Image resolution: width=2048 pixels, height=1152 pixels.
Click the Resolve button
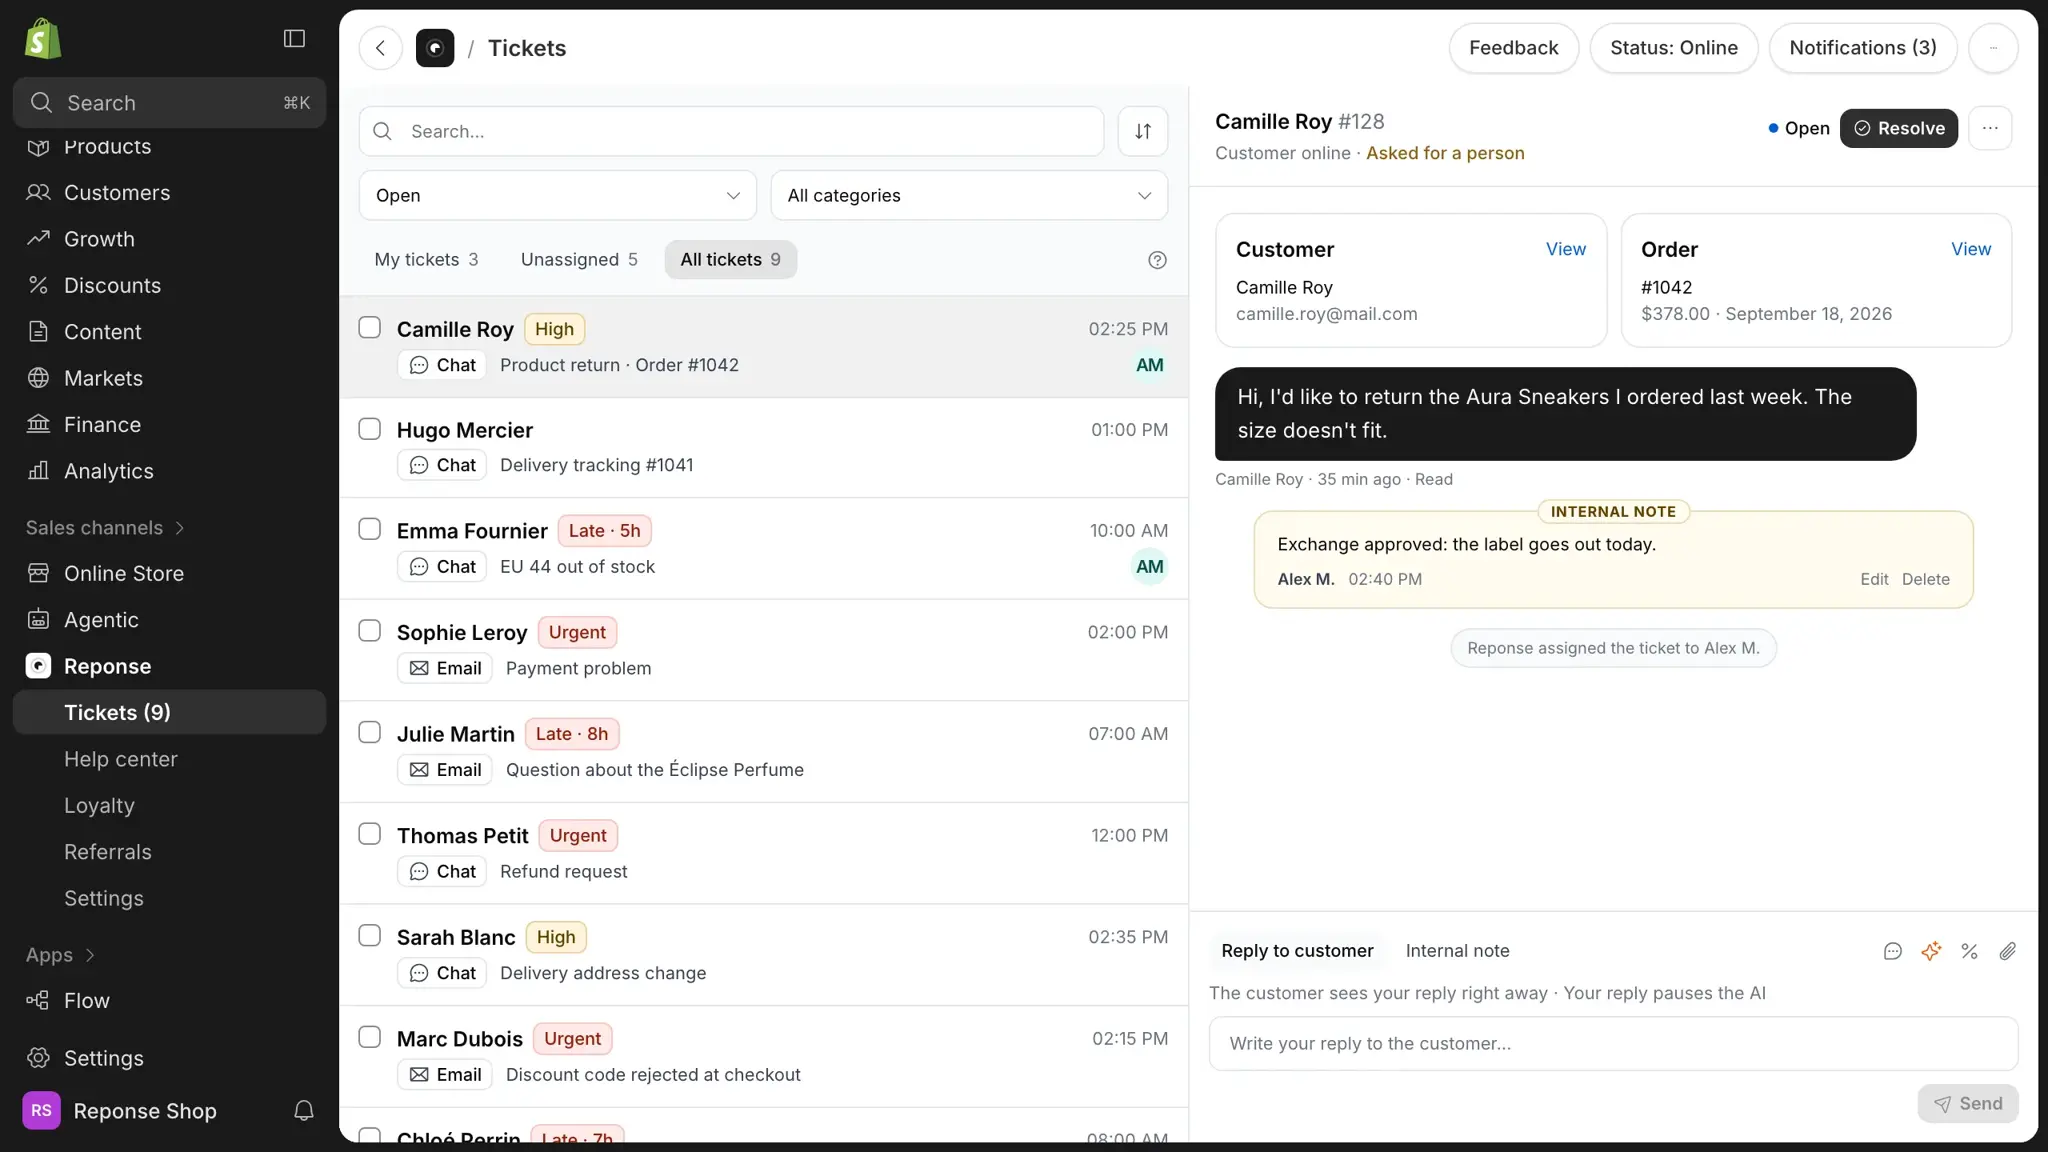(1898, 128)
